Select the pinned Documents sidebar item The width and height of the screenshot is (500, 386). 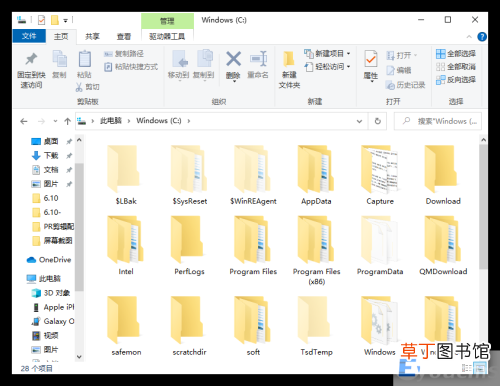(x=51, y=170)
